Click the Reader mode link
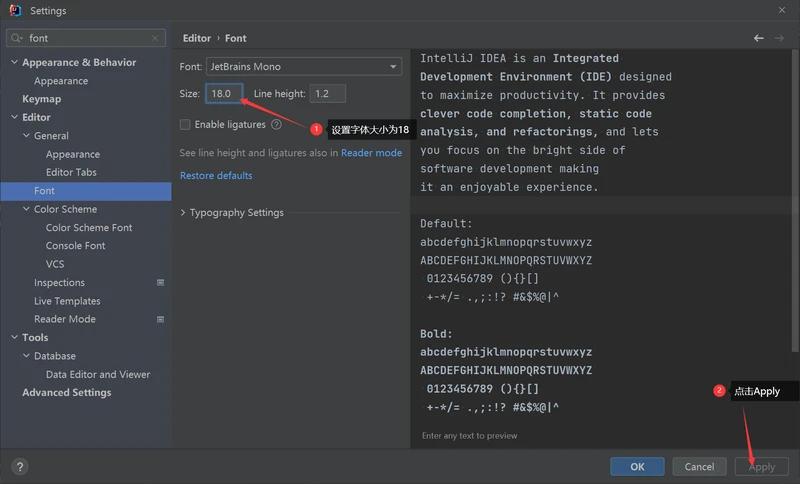The image size is (800, 484). coord(371,153)
